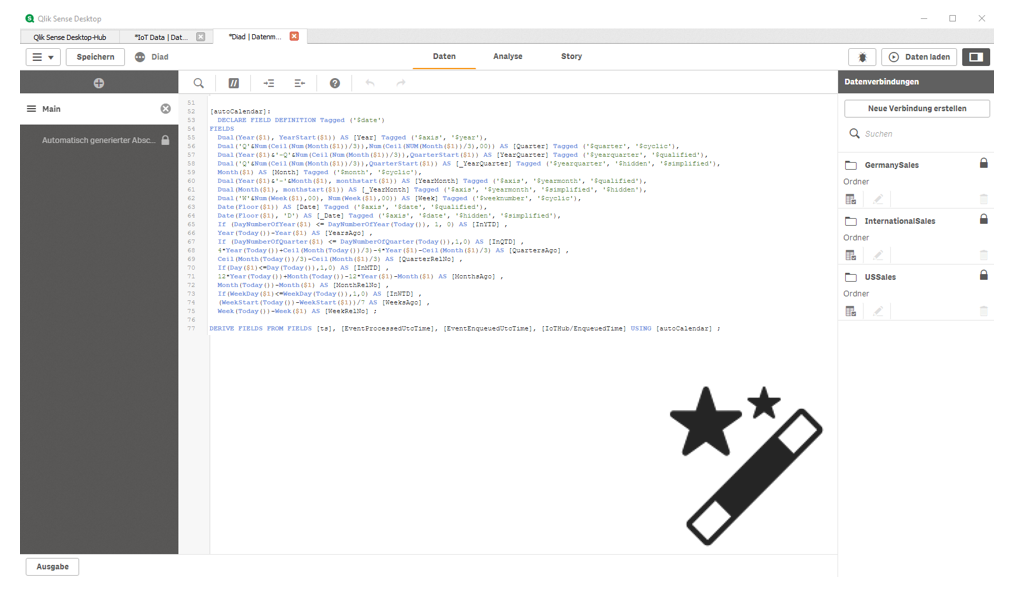Image resolution: width=1016 pixels, height=595 pixels.
Task: Click edit pencil icon under GermanySales
Action: [x=878, y=199]
